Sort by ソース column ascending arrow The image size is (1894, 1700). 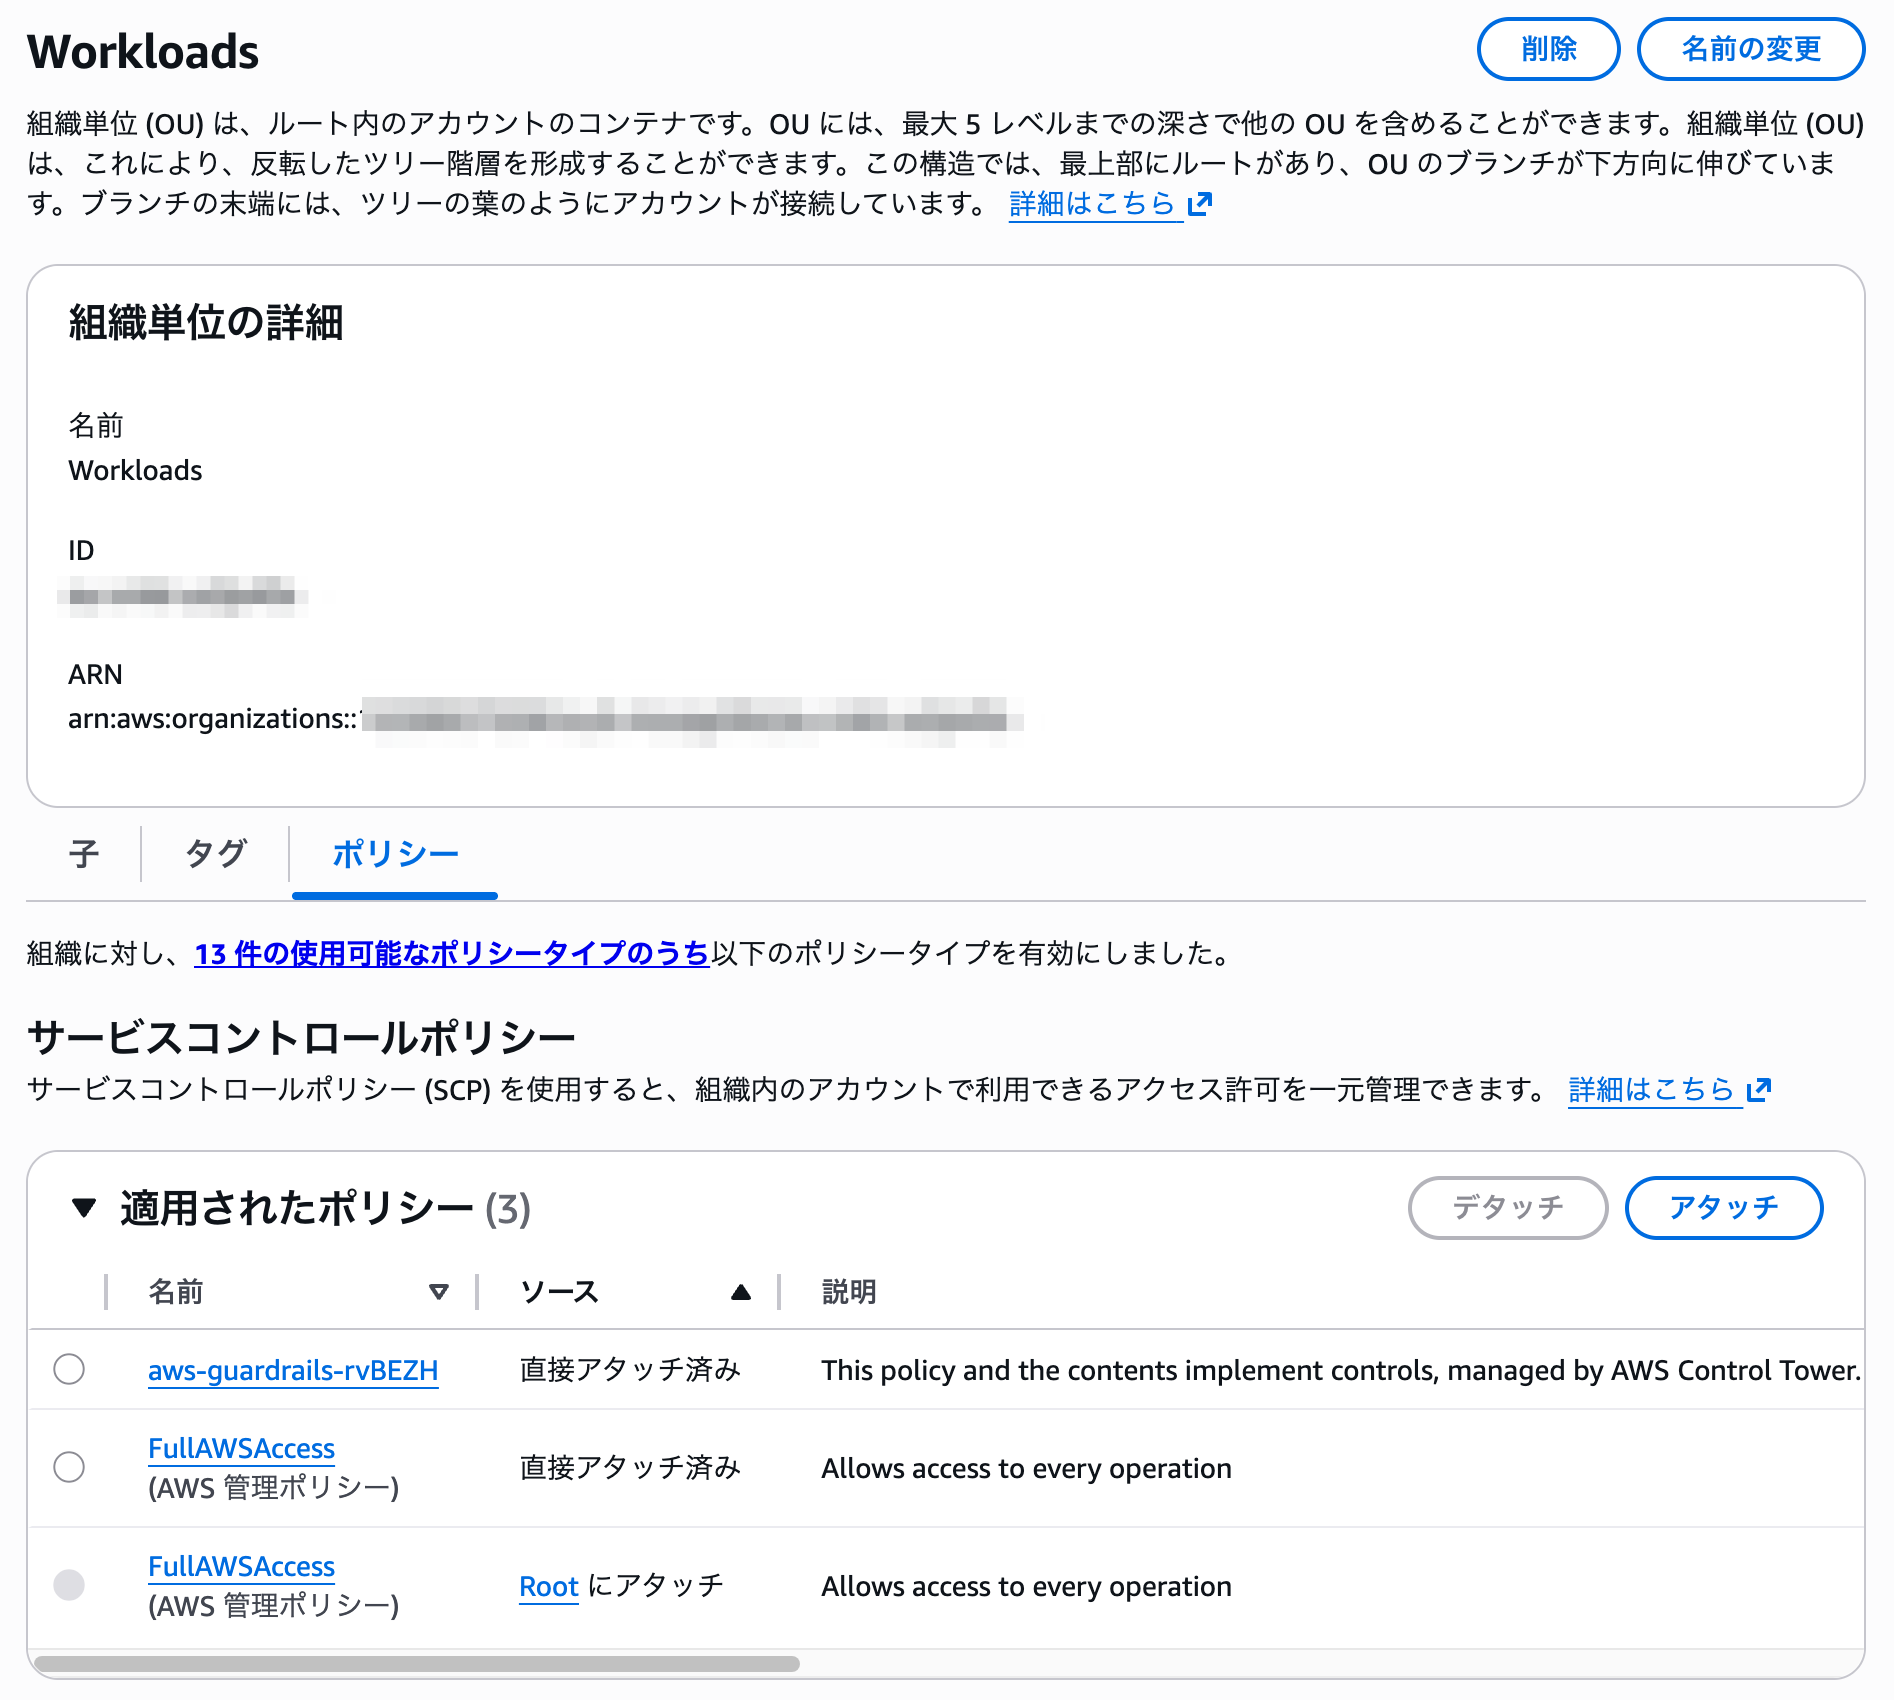740,1292
